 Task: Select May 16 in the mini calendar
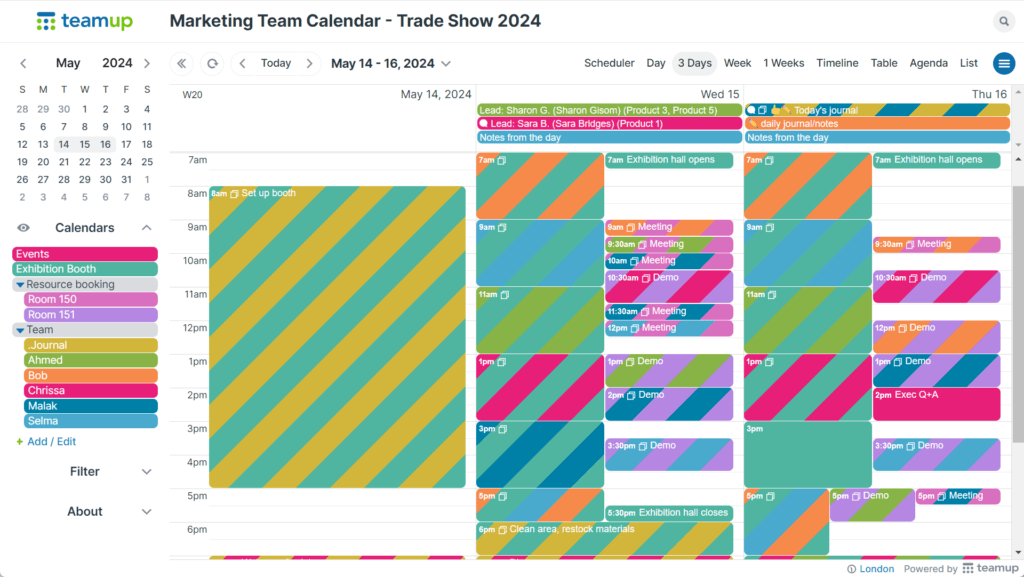tap(104, 144)
